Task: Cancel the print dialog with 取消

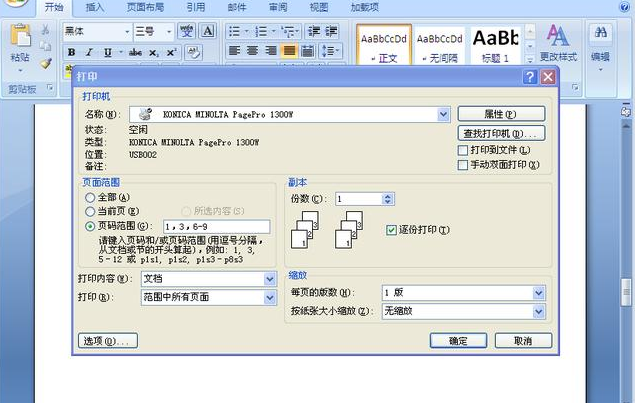Action: 523,341
